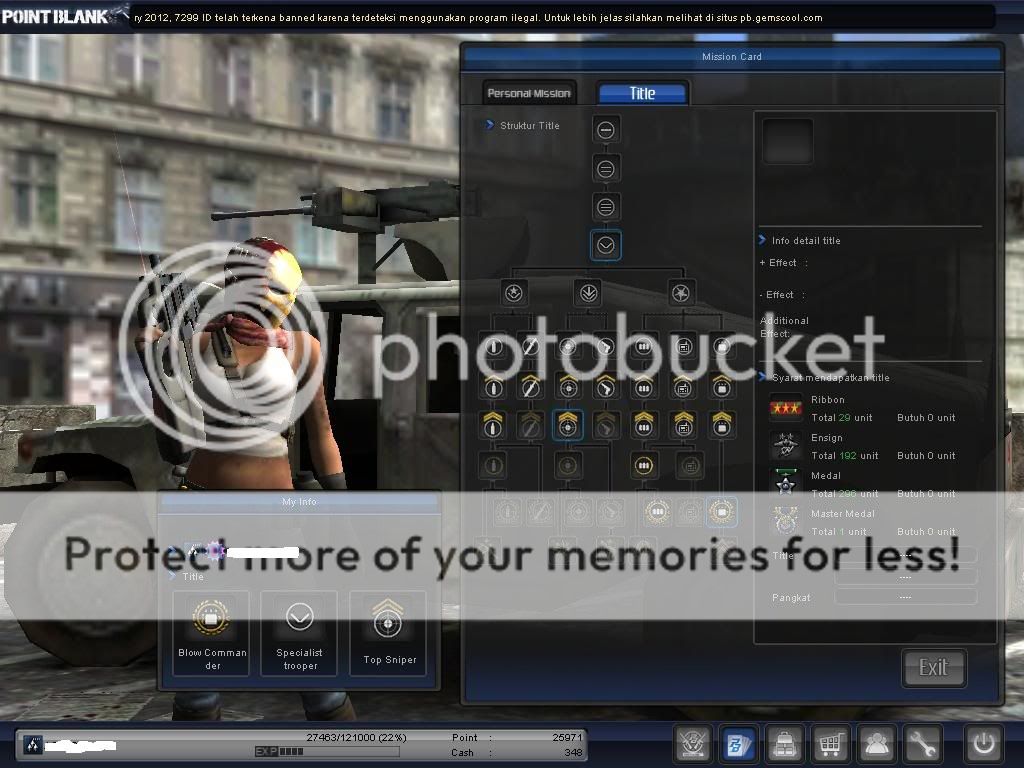The image size is (1024, 768).
Task: Open the community people icon
Action: click(876, 743)
